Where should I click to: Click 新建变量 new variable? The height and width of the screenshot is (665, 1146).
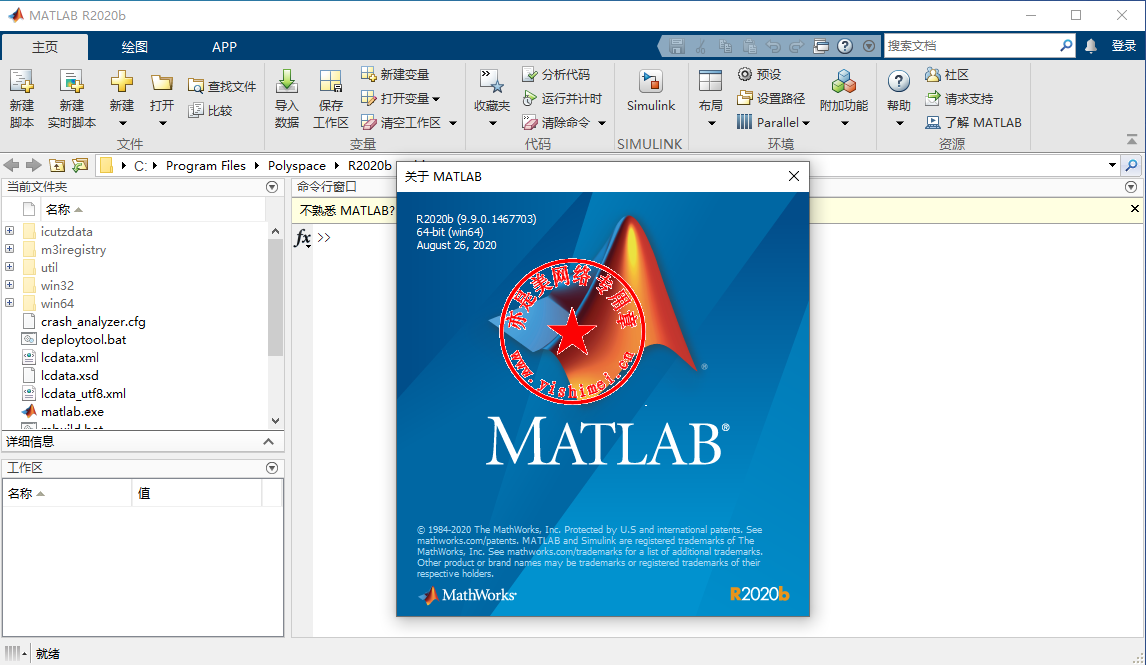(395, 75)
